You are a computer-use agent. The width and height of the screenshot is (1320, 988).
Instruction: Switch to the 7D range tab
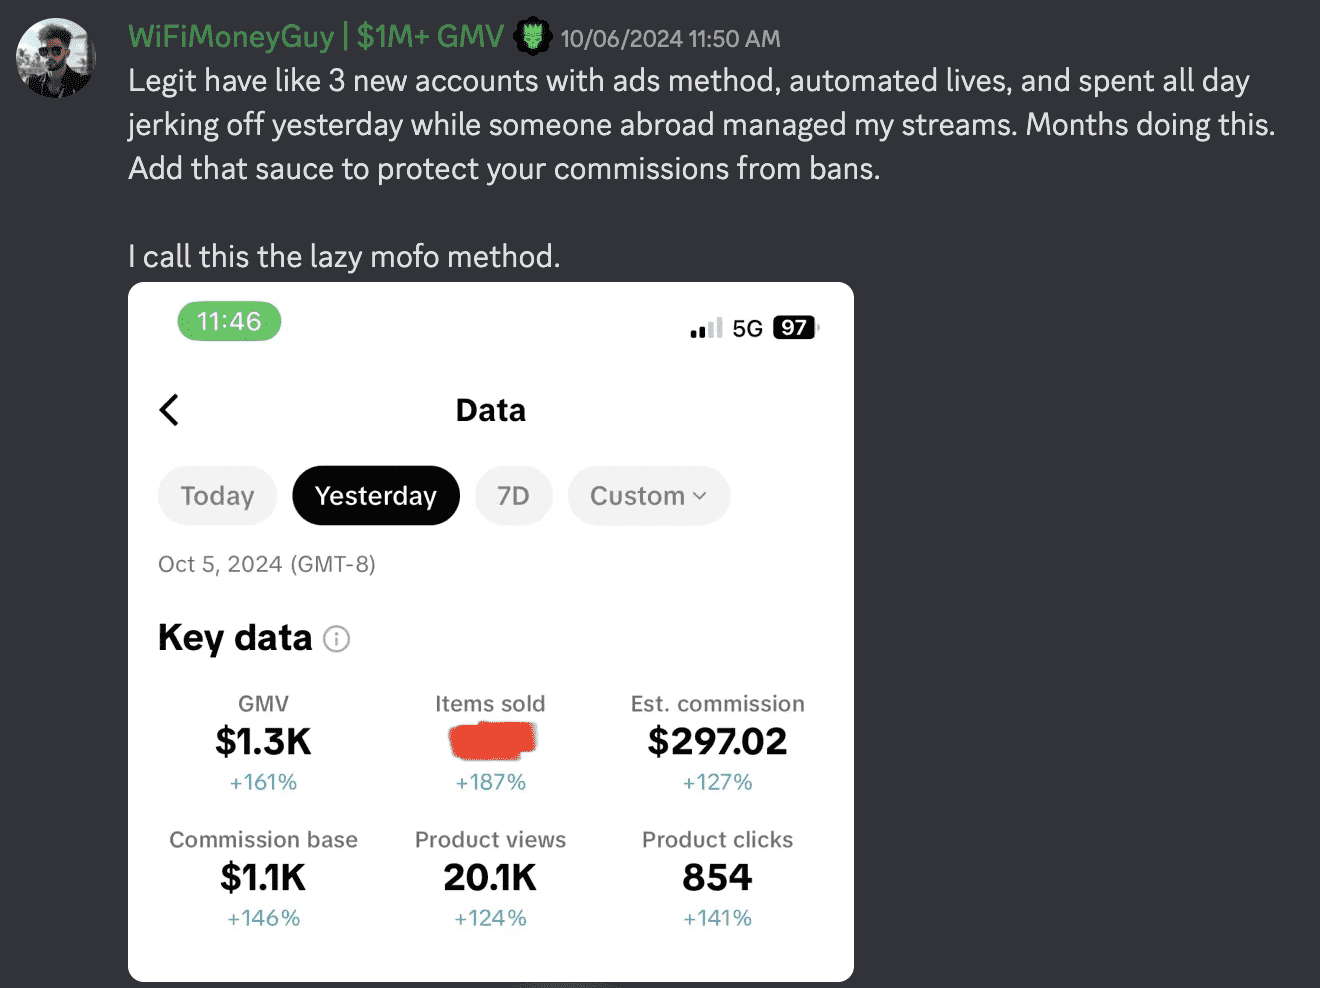[x=513, y=496]
